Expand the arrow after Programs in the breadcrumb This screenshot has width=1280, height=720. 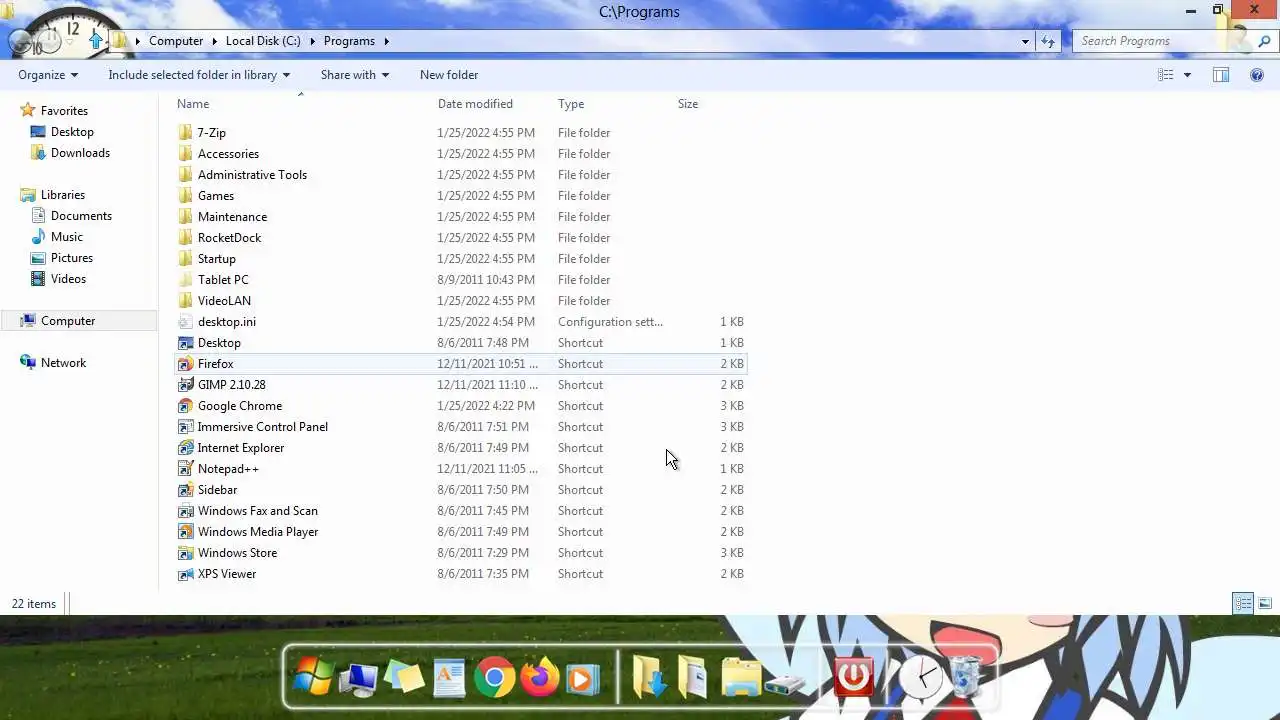(x=386, y=41)
